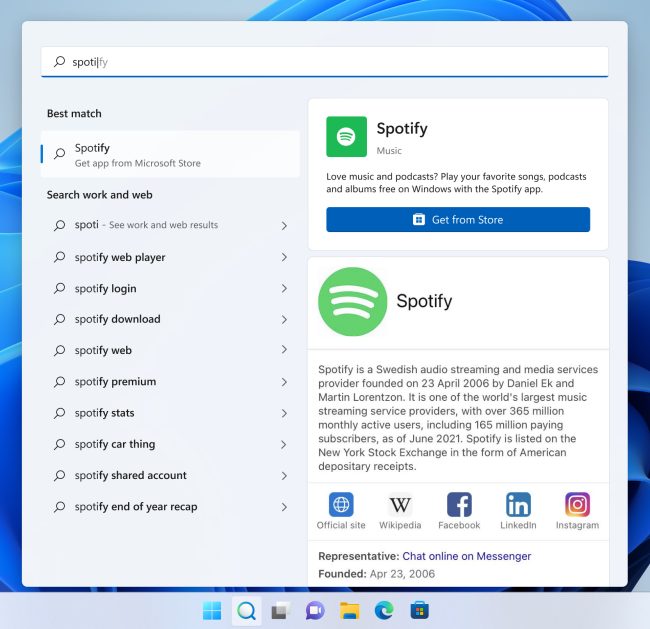Expand the 'spotify web' suggestion chevron
Screen dimensions: 650x629
(284, 350)
